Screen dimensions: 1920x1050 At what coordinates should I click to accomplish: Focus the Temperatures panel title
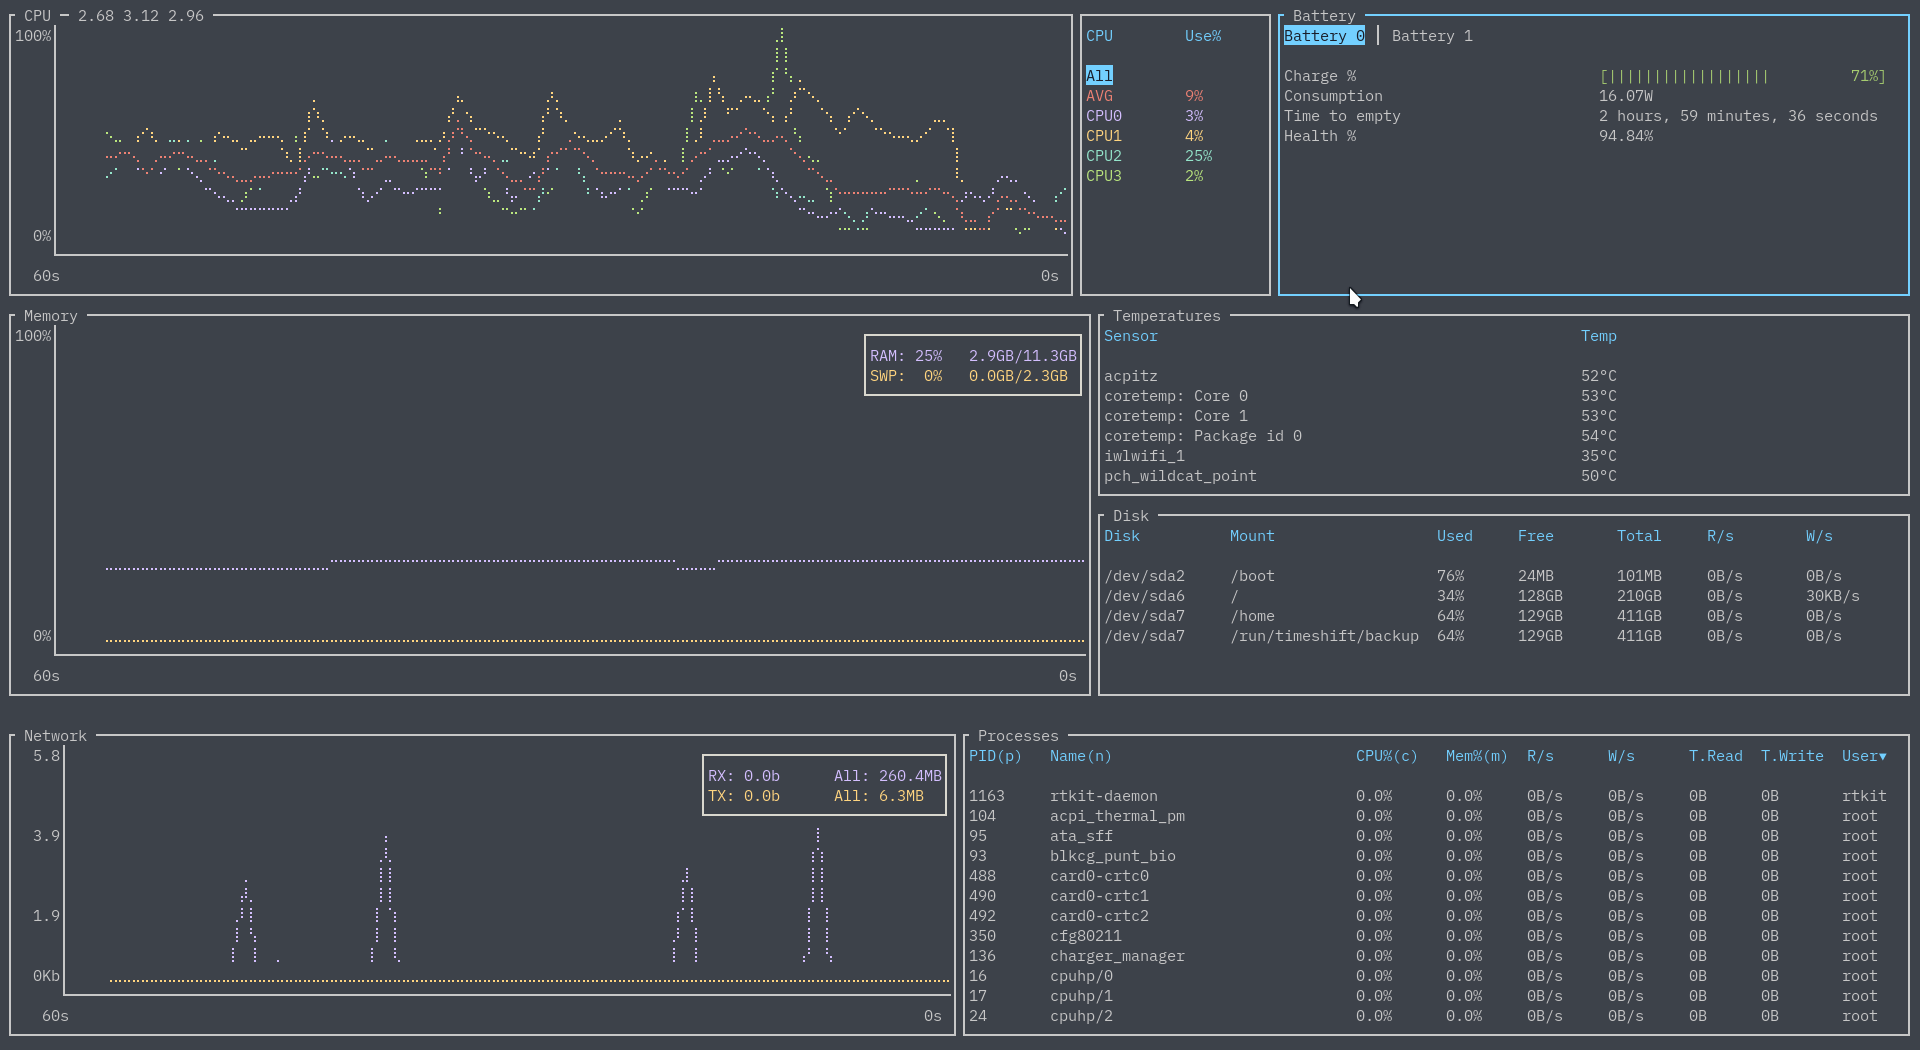[1167, 316]
